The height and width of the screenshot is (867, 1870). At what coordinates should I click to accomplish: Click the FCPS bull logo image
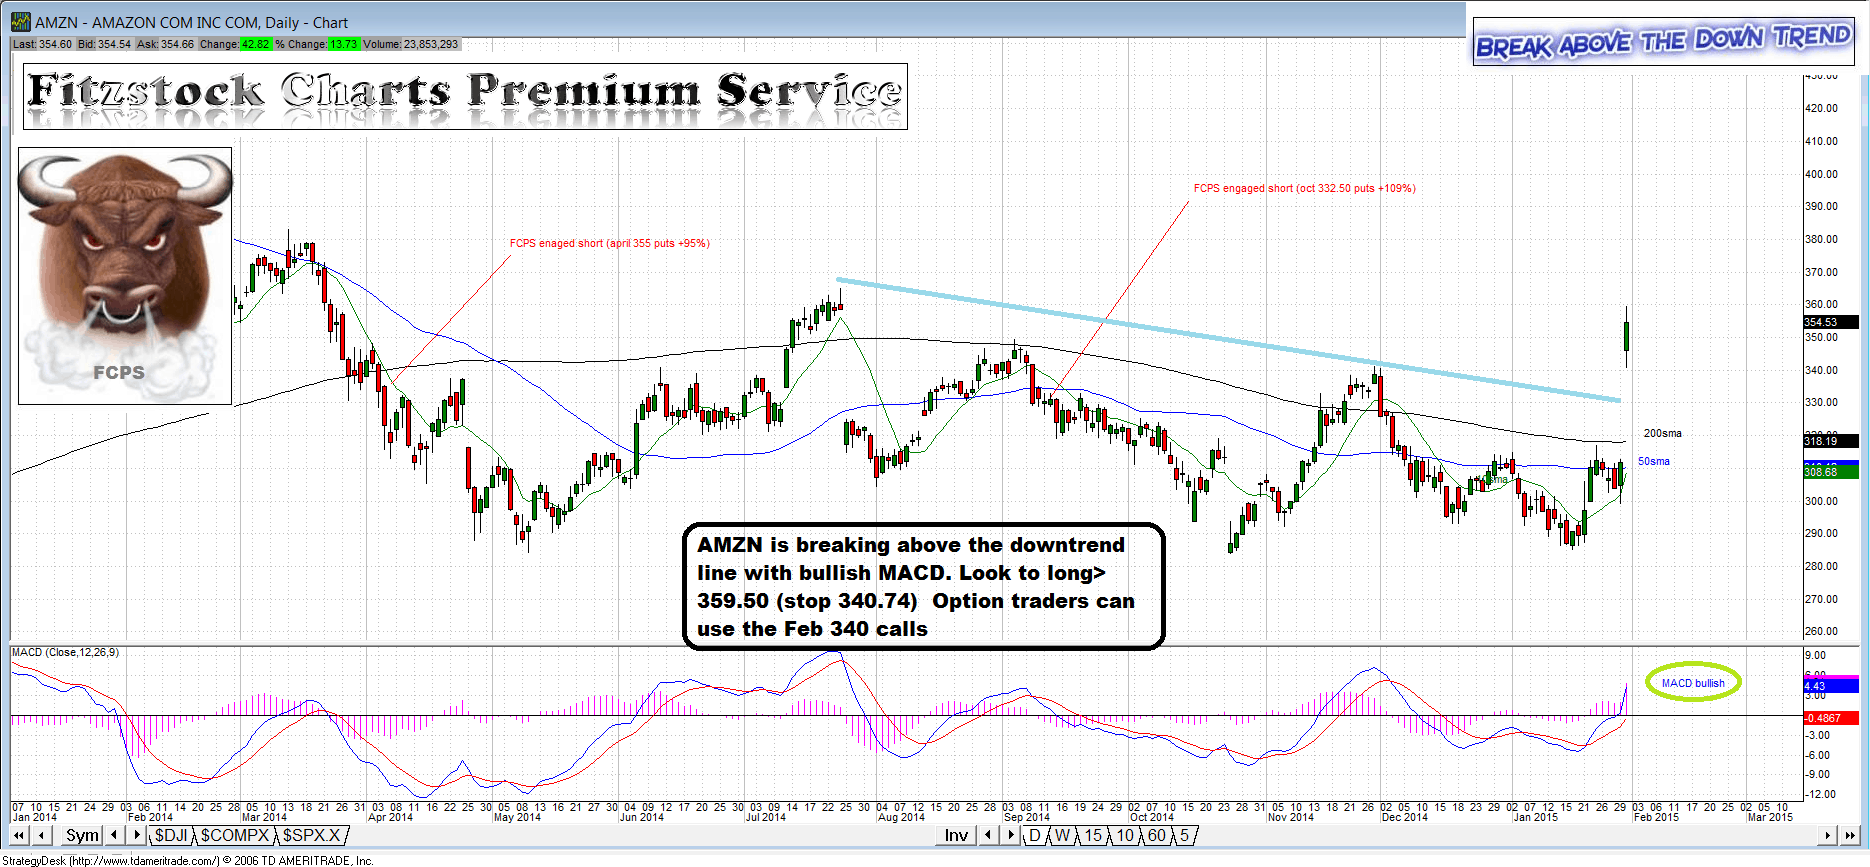(x=125, y=276)
